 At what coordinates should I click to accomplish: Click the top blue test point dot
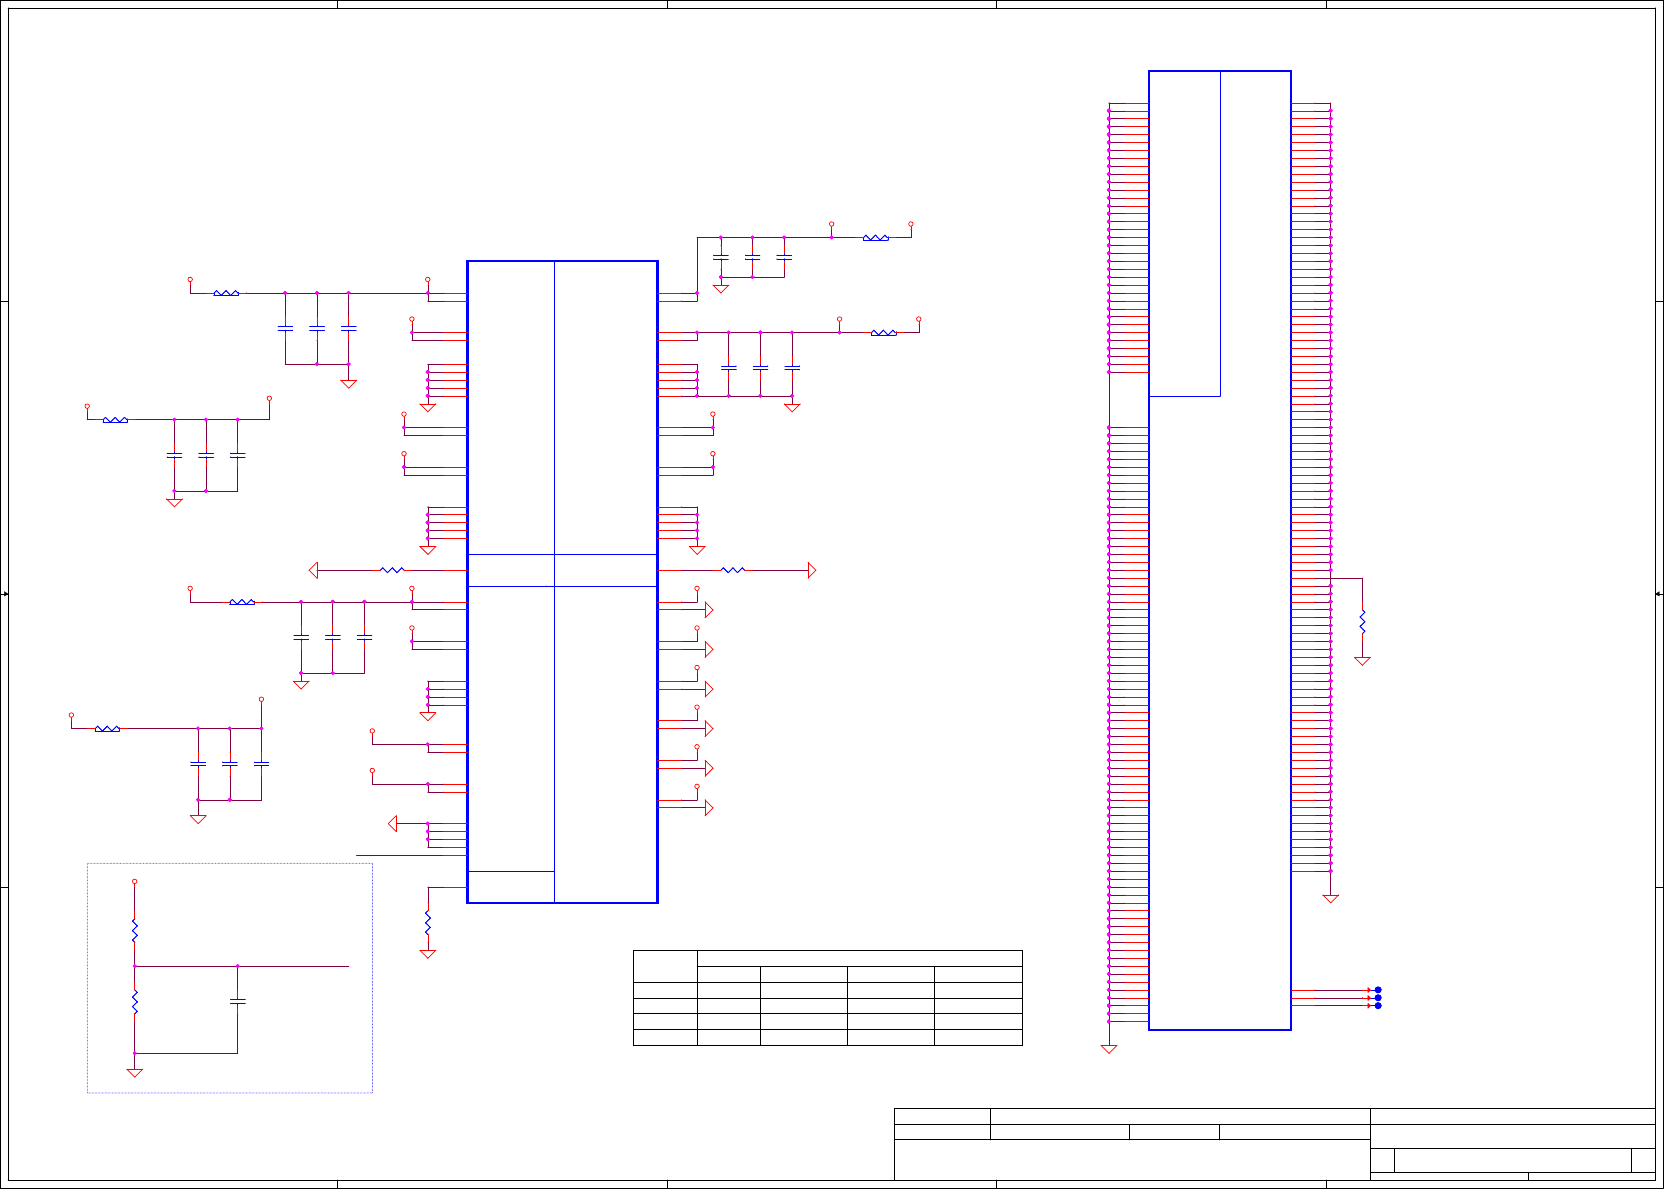click(1378, 990)
